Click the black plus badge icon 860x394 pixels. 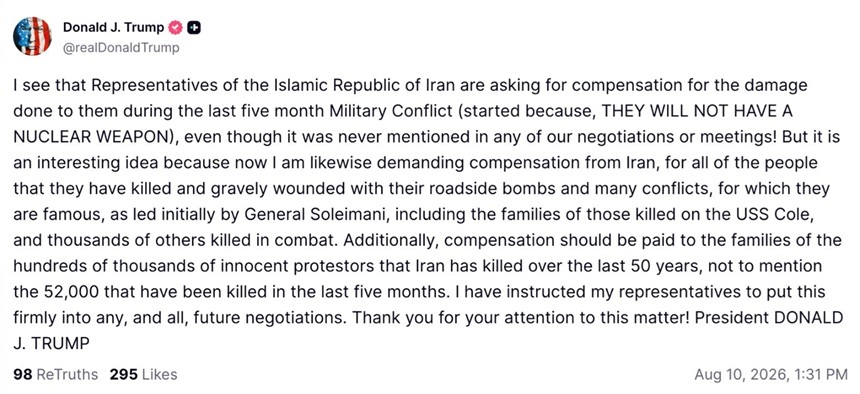pyautogui.click(x=194, y=27)
